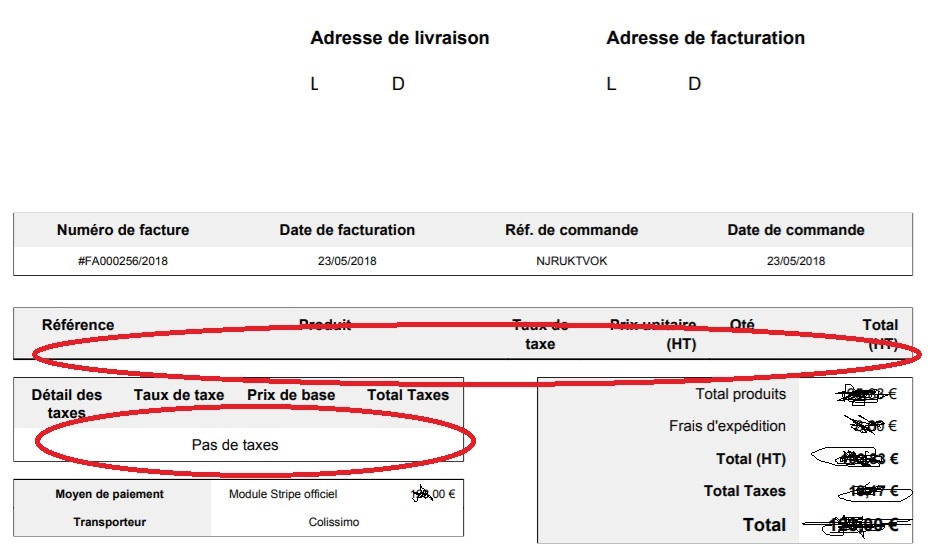Click the 'Pas de taxes' text

coord(235,445)
